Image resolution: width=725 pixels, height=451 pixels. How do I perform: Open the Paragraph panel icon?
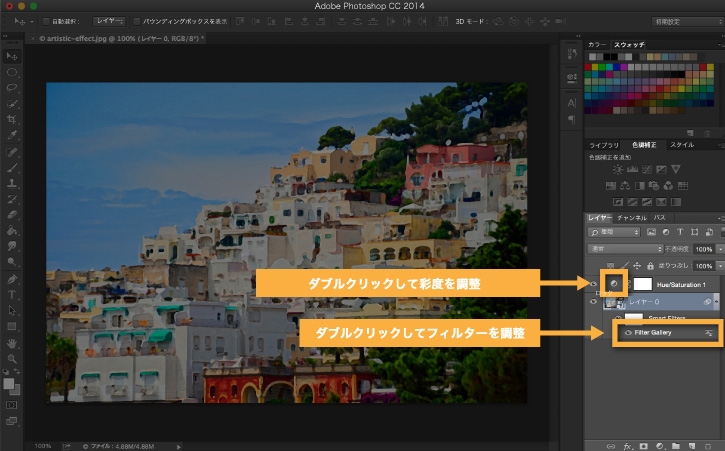point(572,119)
